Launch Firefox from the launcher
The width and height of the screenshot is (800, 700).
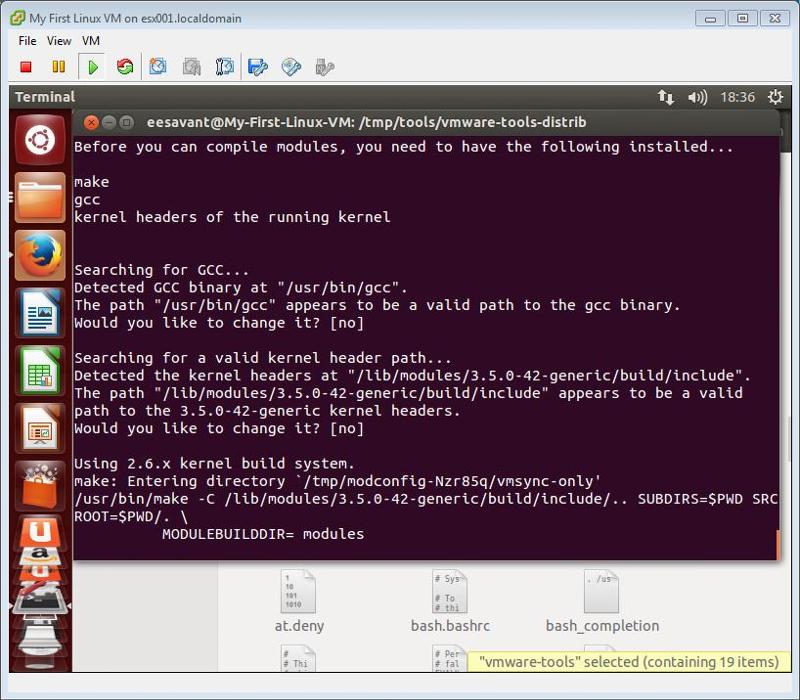click(40, 255)
